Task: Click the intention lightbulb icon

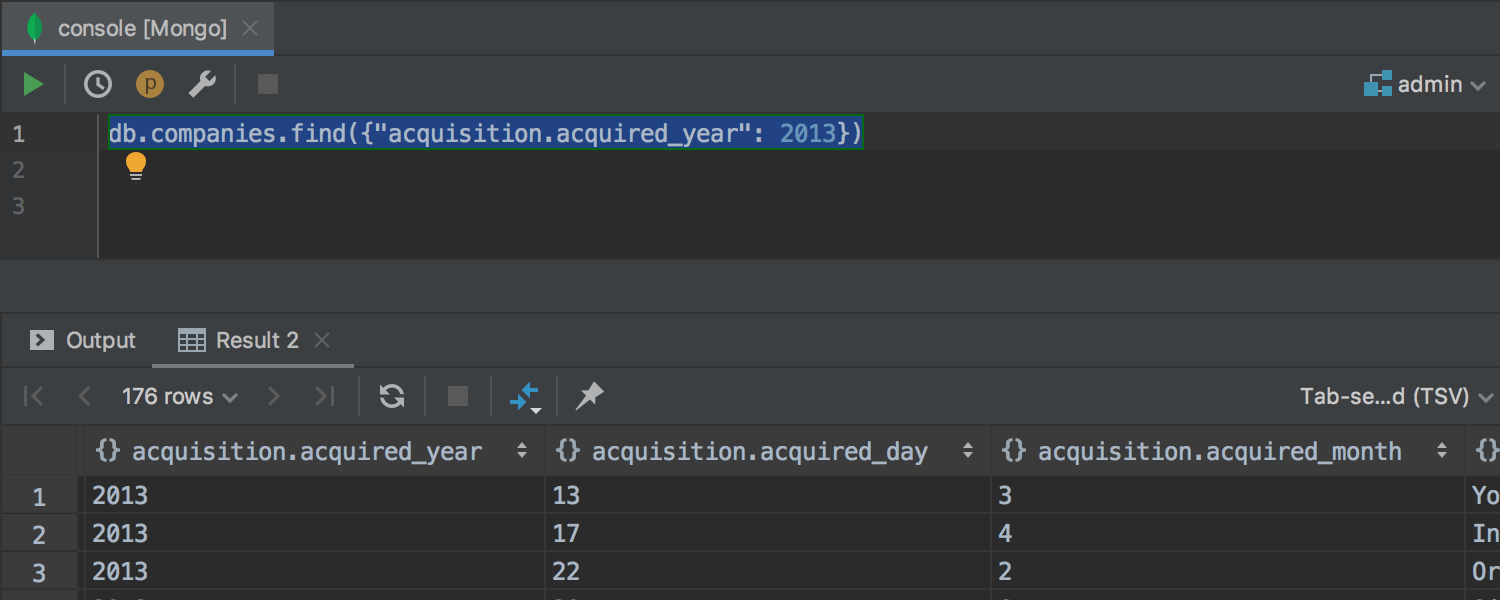Action: pos(136,166)
